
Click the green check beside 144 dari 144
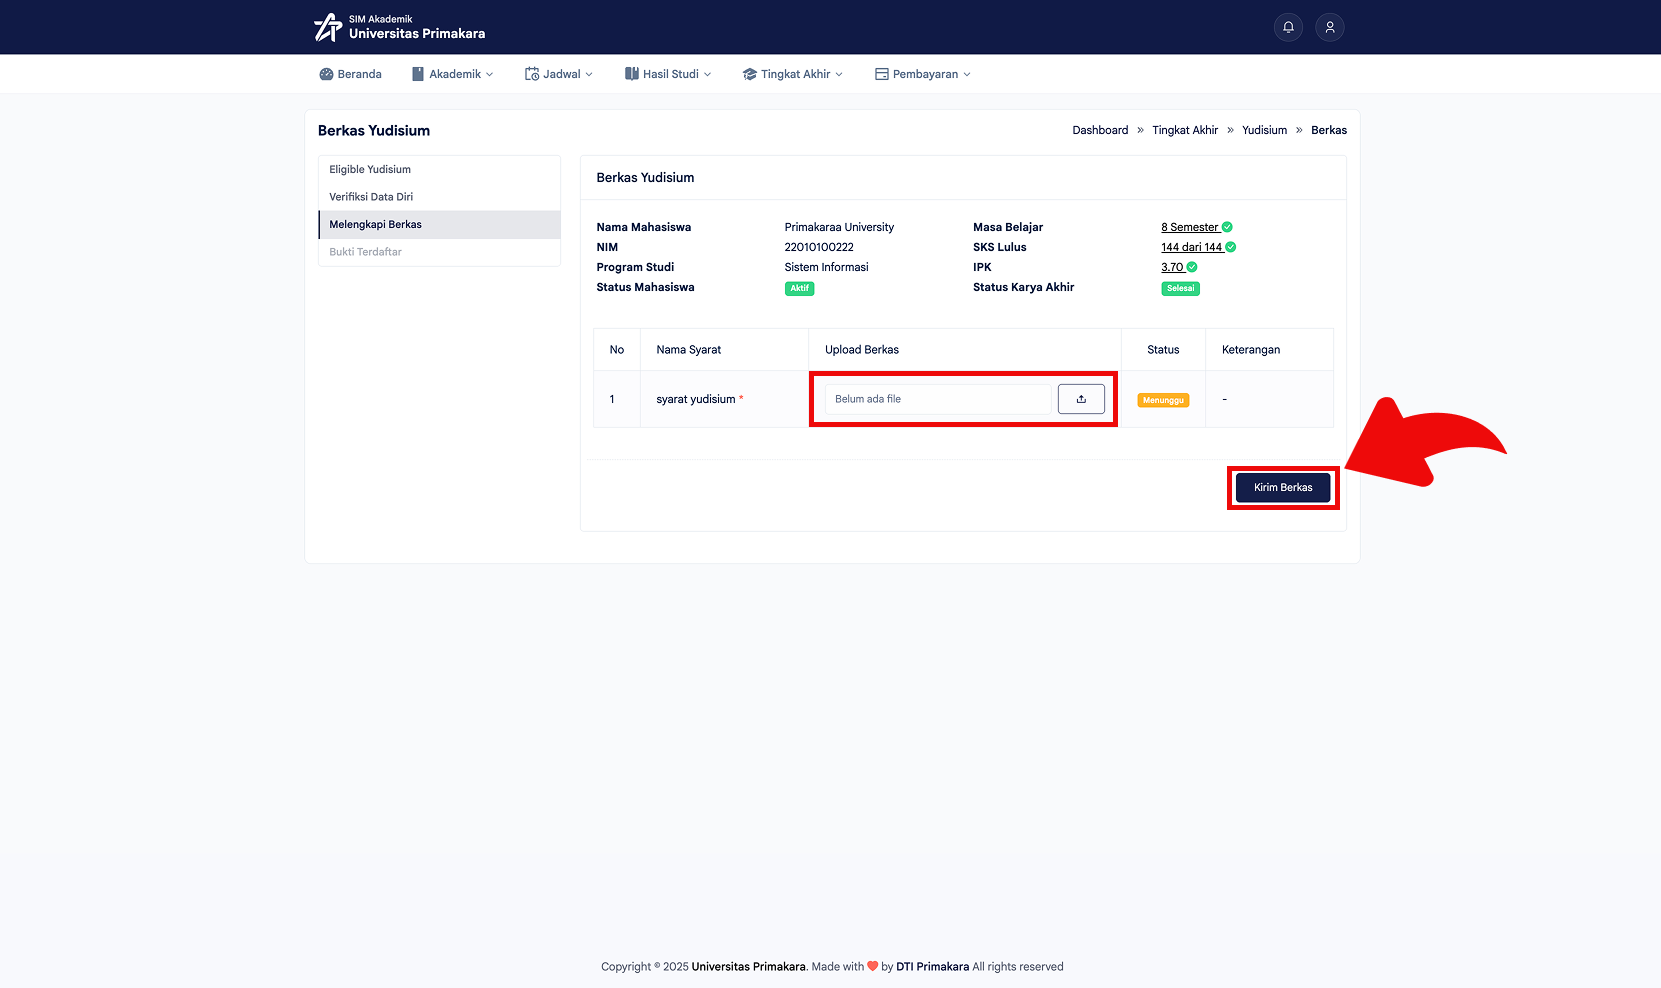1231,247
